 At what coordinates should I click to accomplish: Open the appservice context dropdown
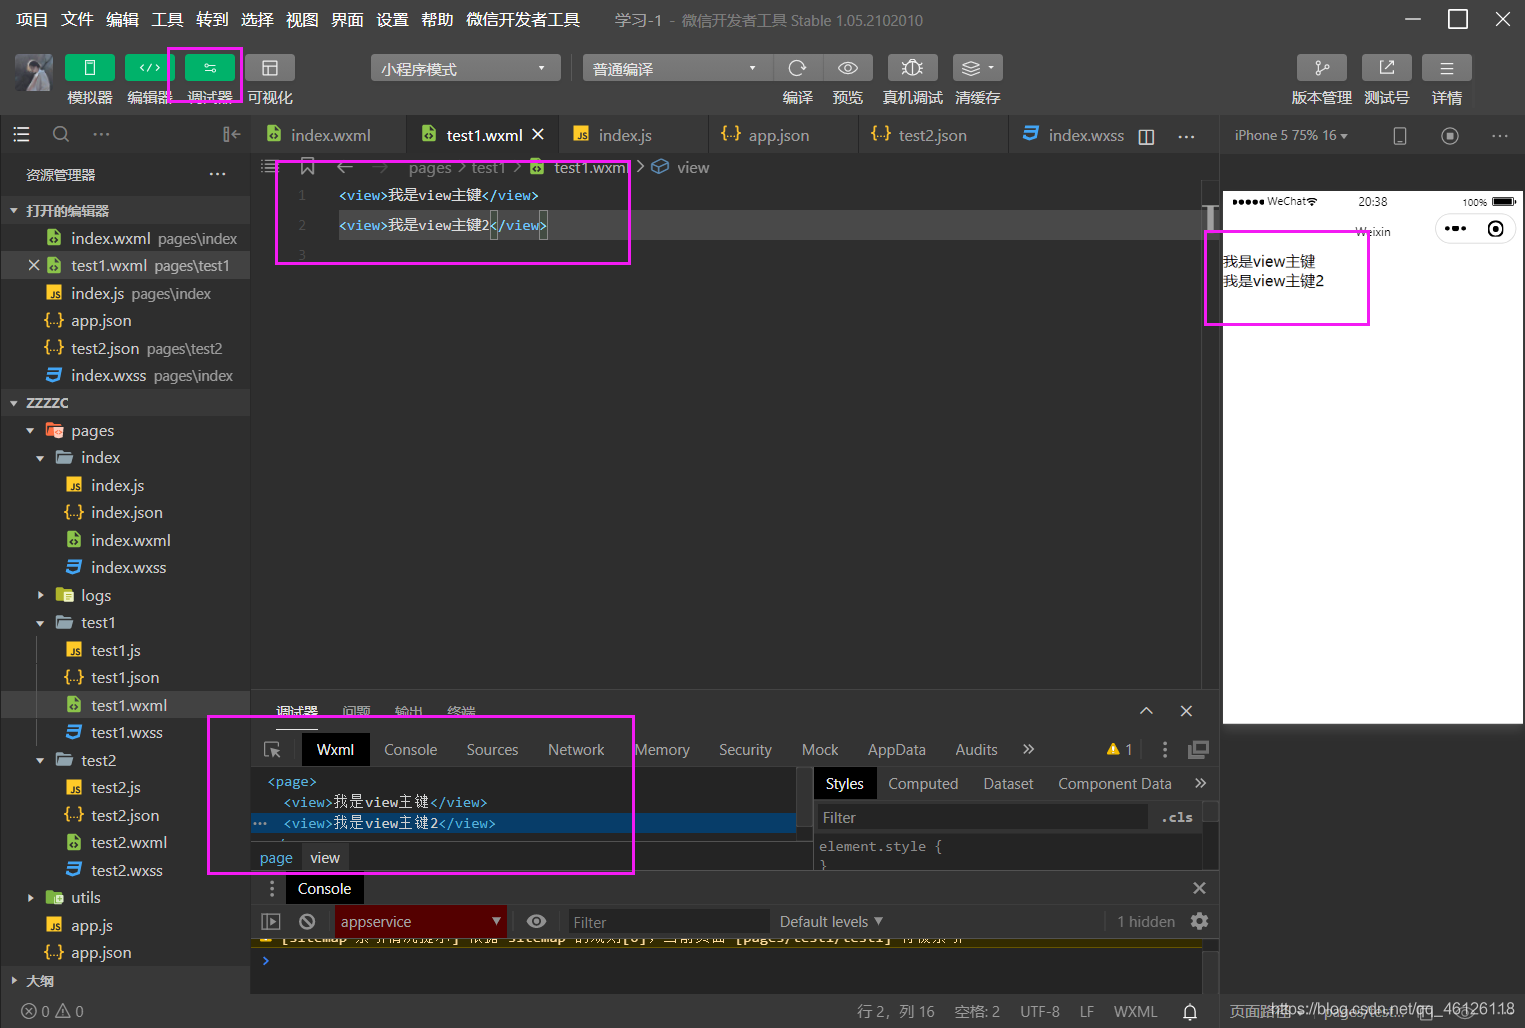(420, 922)
